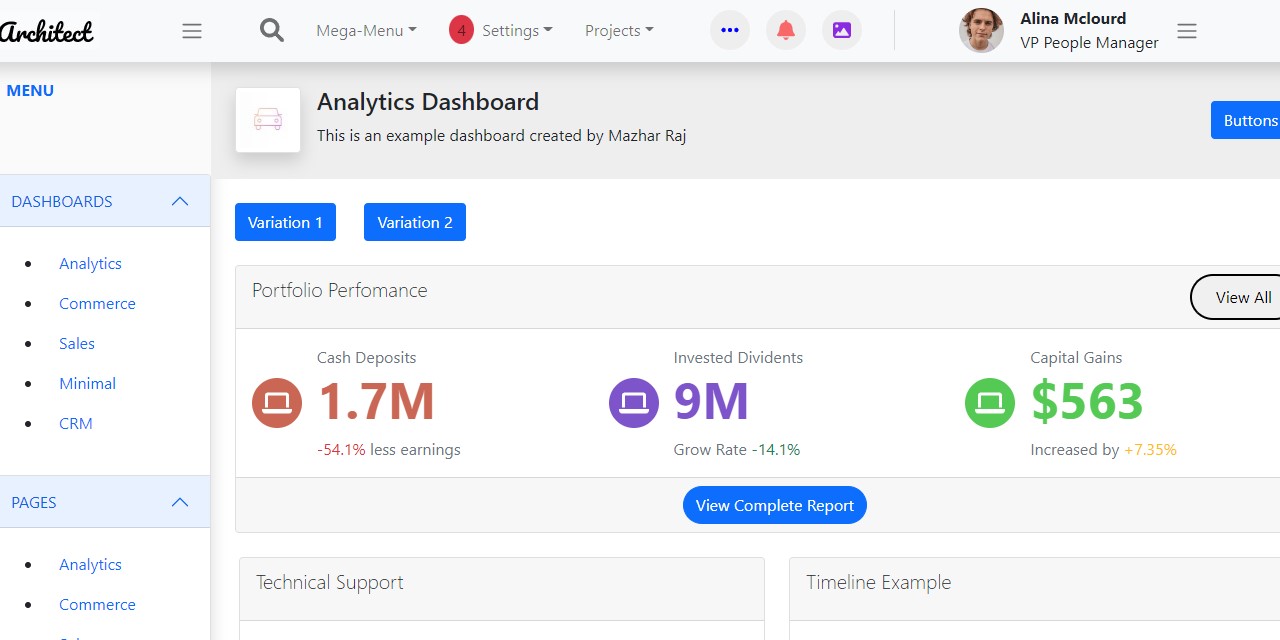Click the Architect logo

pyautogui.click(x=48, y=30)
